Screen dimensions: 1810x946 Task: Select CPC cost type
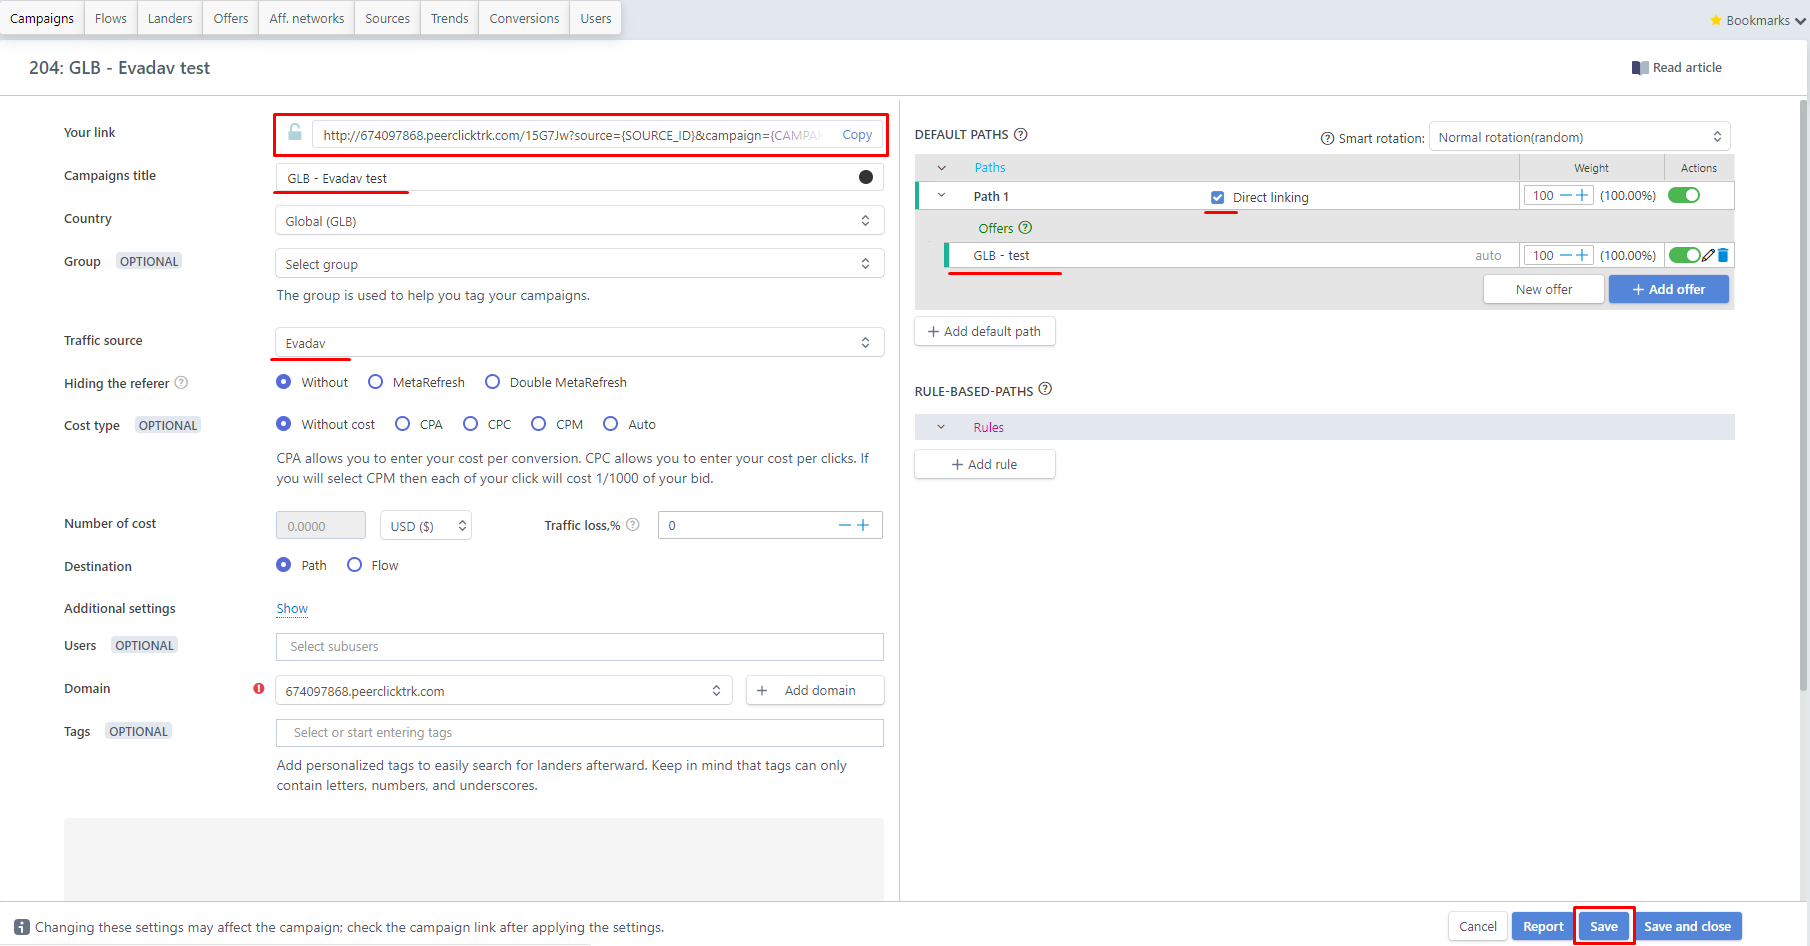pyautogui.click(x=471, y=424)
